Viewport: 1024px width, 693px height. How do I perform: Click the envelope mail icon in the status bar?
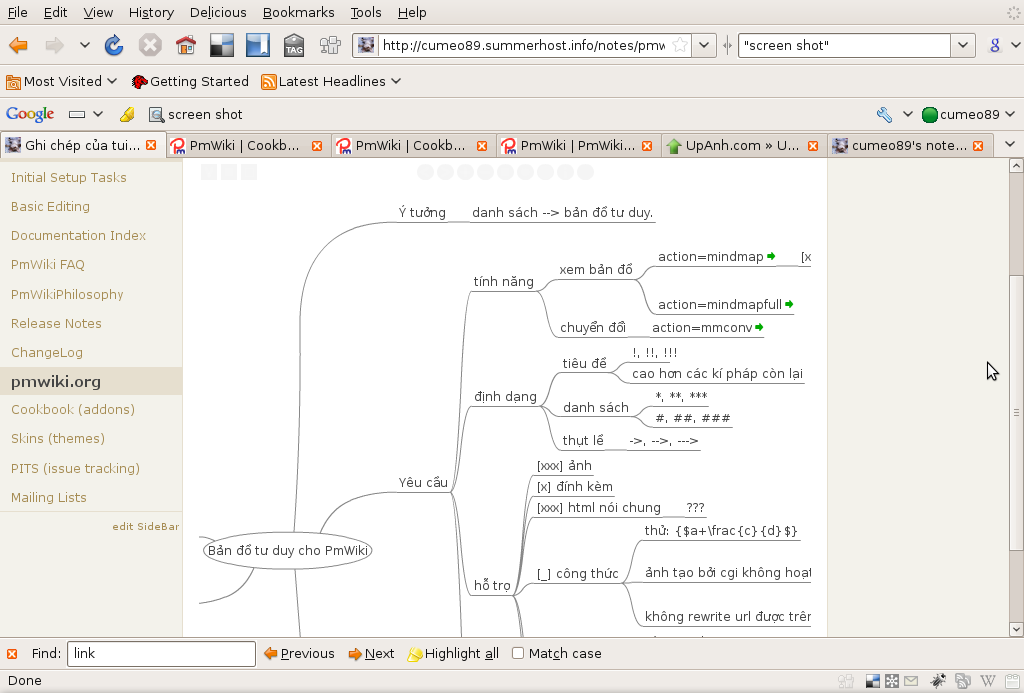(x=910, y=681)
